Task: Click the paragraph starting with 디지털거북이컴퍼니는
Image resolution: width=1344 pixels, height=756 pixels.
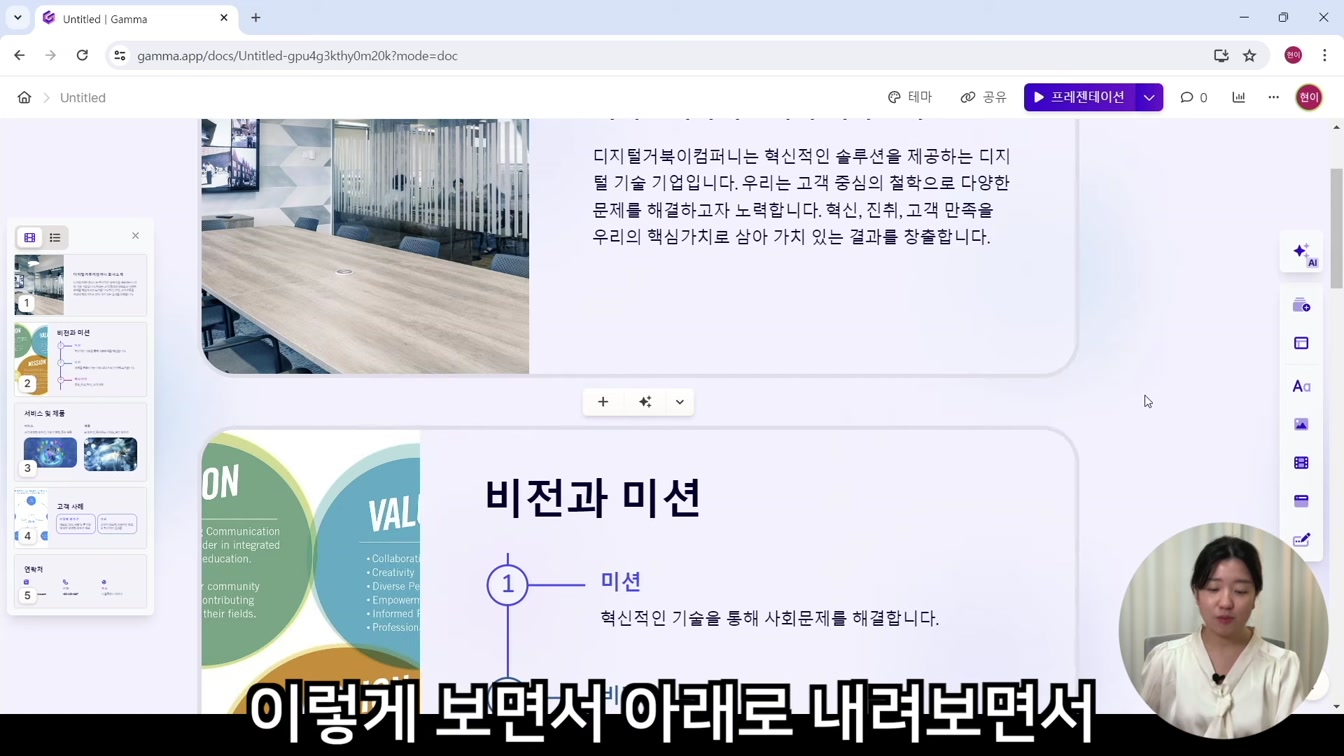Action: [802, 196]
